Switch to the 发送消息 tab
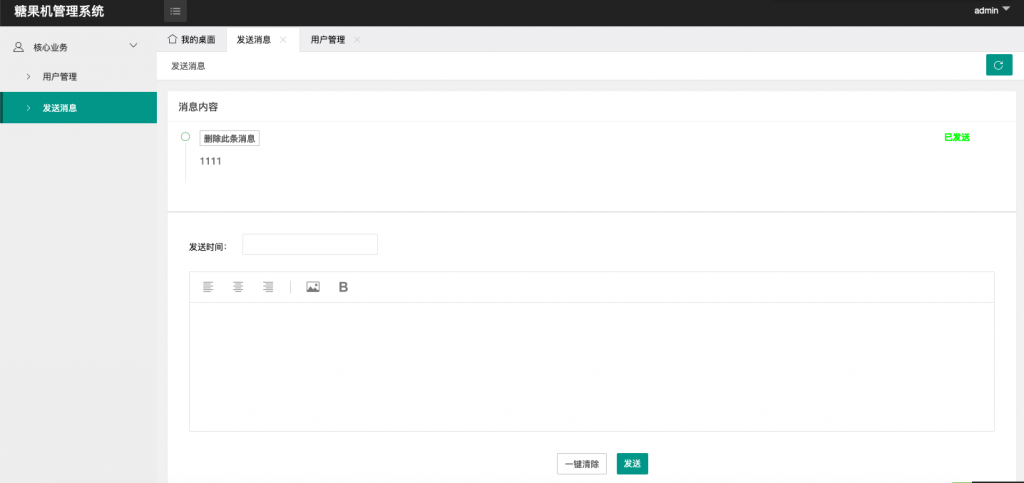The width and height of the screenshot is (1024, 483). [x=263, y=40]
